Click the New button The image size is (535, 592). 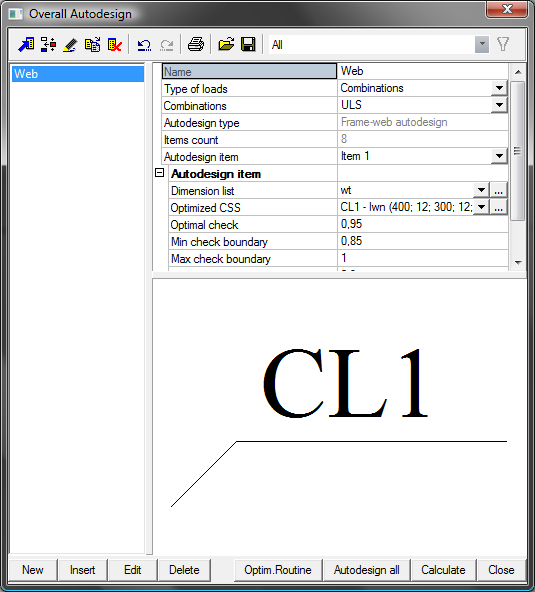click(33, 570)
